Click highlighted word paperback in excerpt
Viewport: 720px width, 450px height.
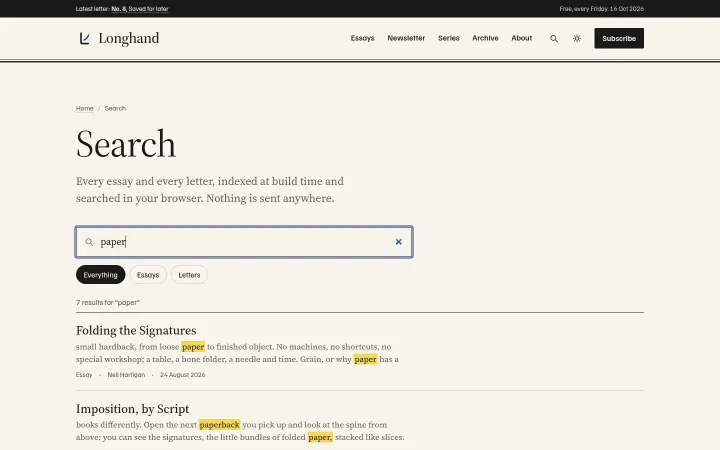(219, 425)
